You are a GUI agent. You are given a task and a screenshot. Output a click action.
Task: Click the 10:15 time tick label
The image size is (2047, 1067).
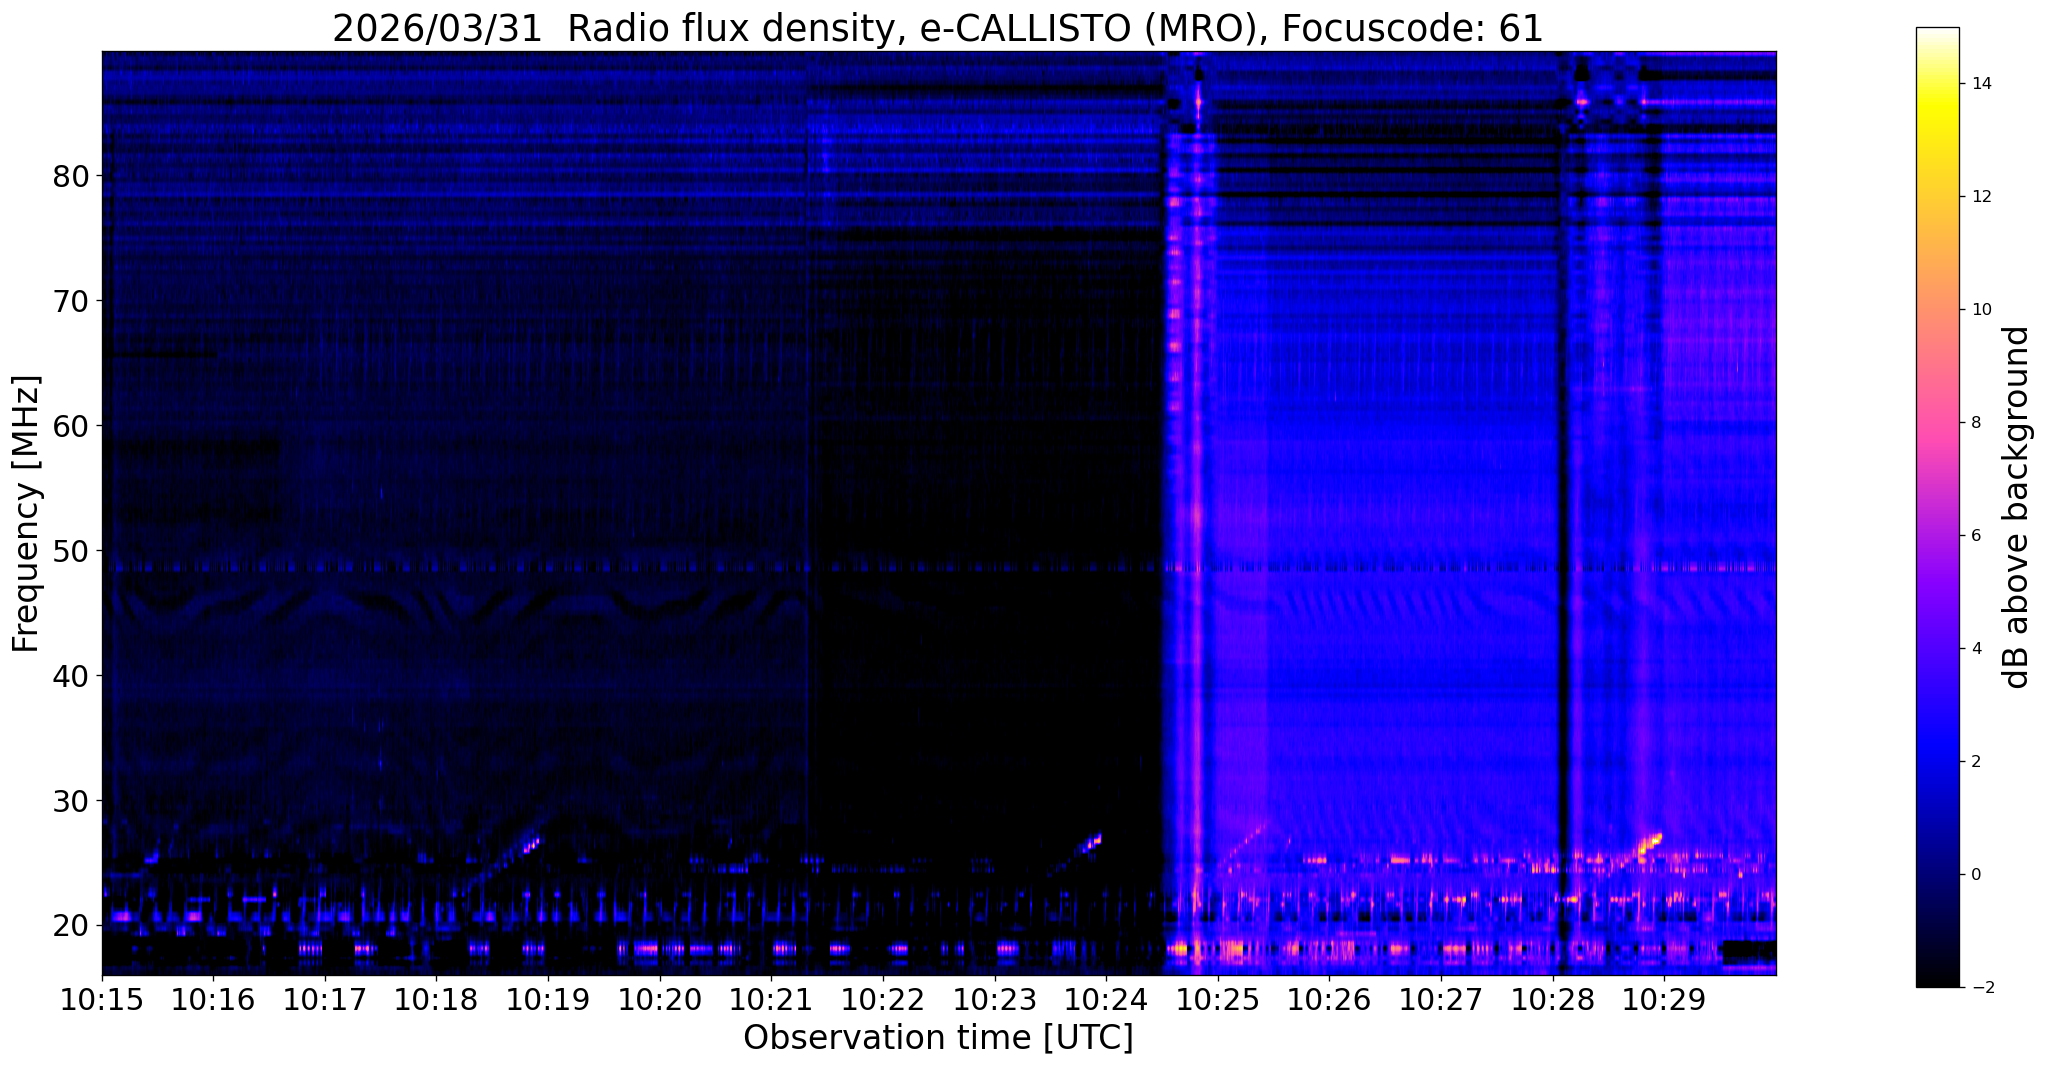click(102, 998)
